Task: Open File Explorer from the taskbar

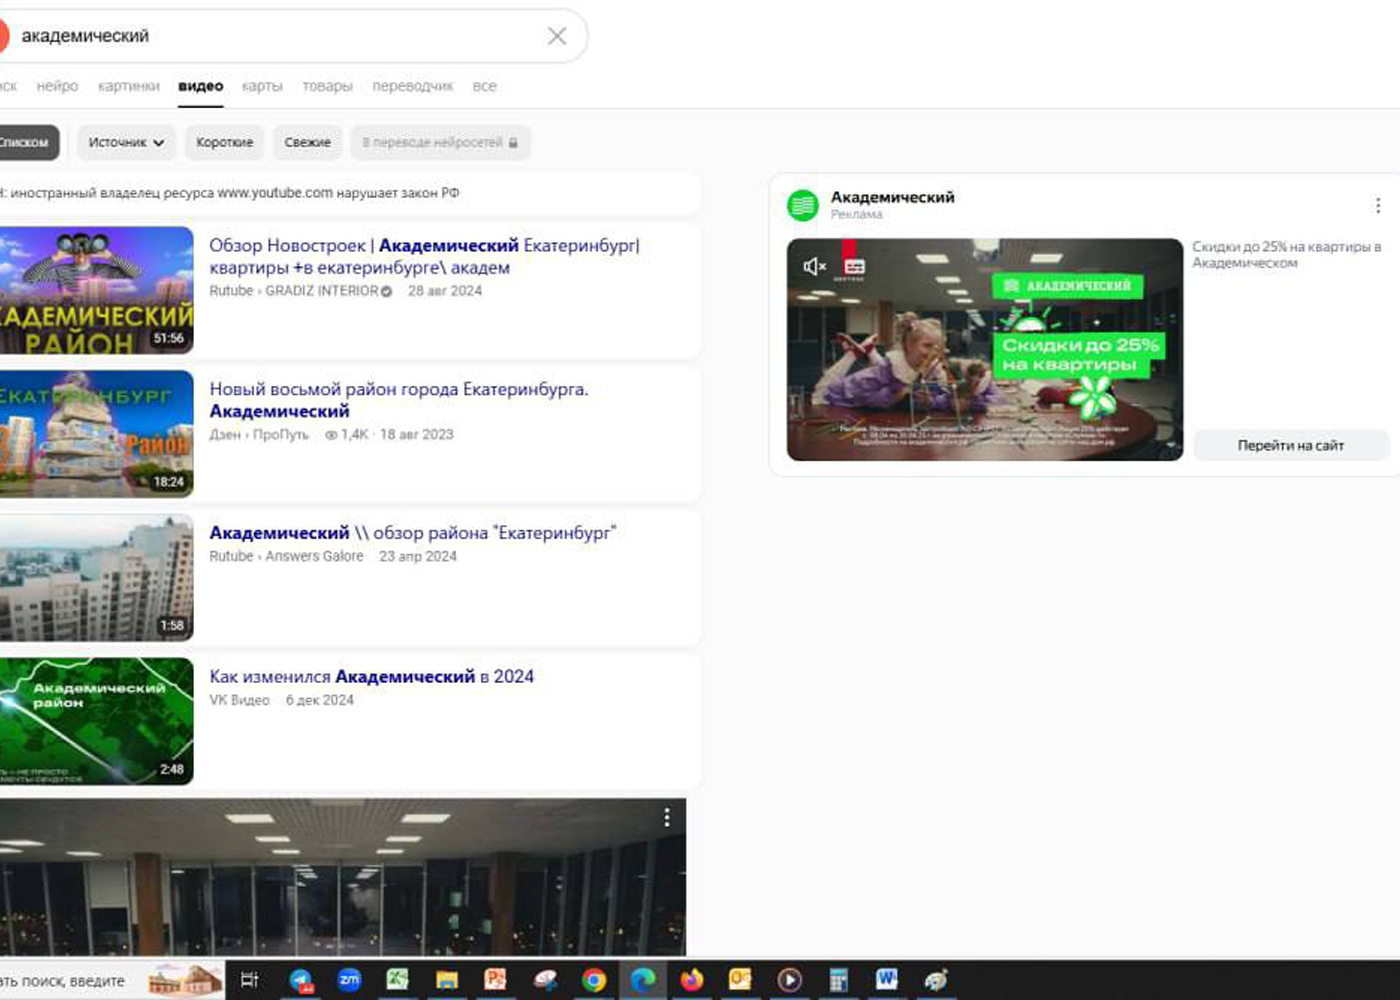Action: (x=447, y=980)
